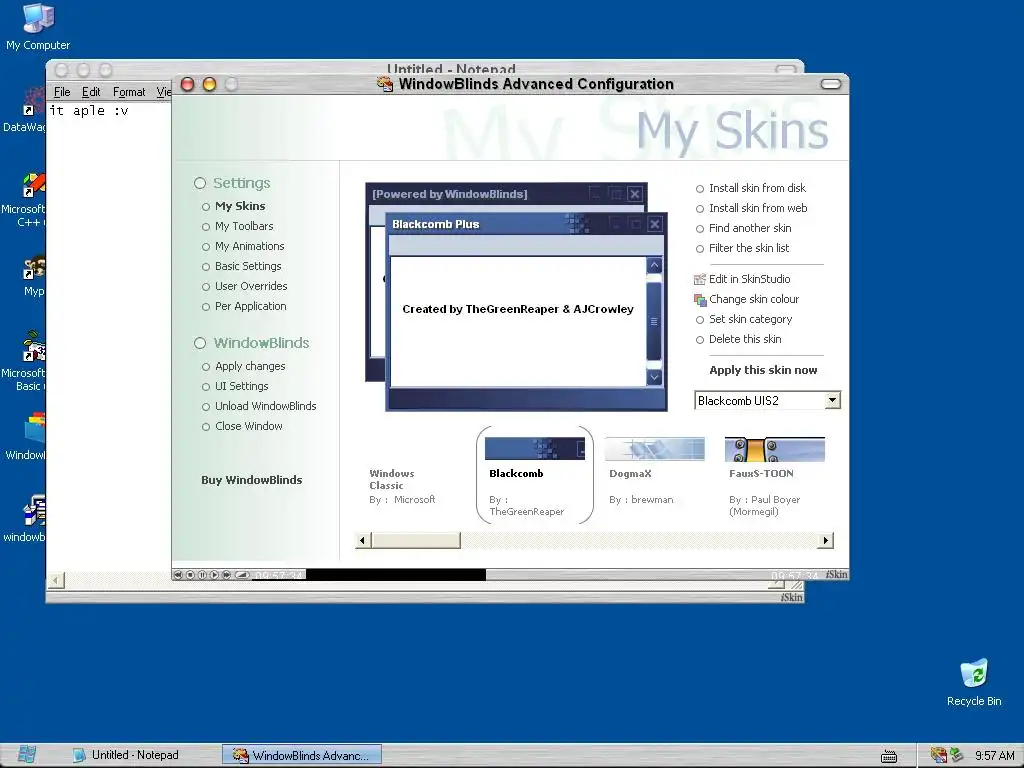Click Find another skin
The image size is (1024, 768).
(750, 229)
